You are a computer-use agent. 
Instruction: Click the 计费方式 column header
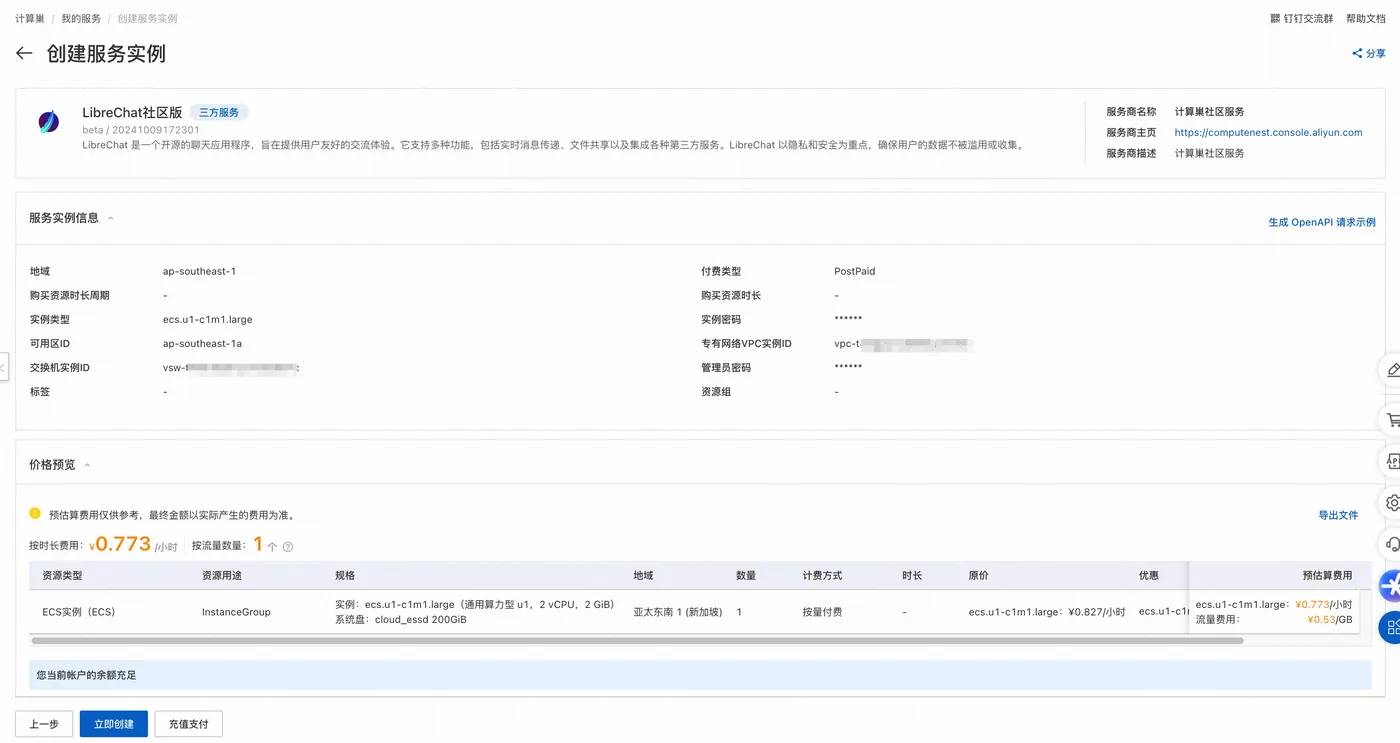point(822,576)
